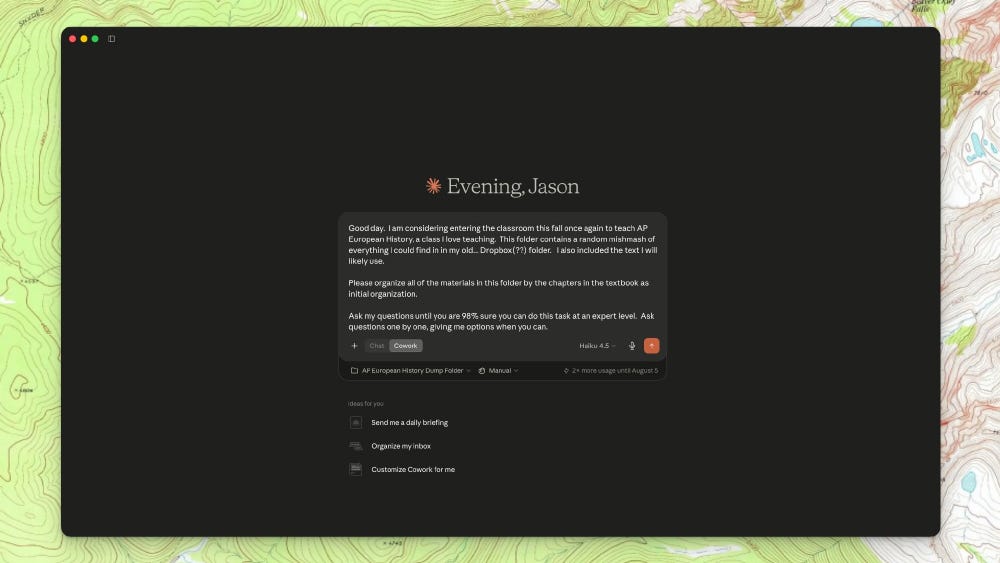The width and height of the screenshot is (1000, 563).
Task: Open the Manual permission mode dropdown
Action: [x=499, y=370]
